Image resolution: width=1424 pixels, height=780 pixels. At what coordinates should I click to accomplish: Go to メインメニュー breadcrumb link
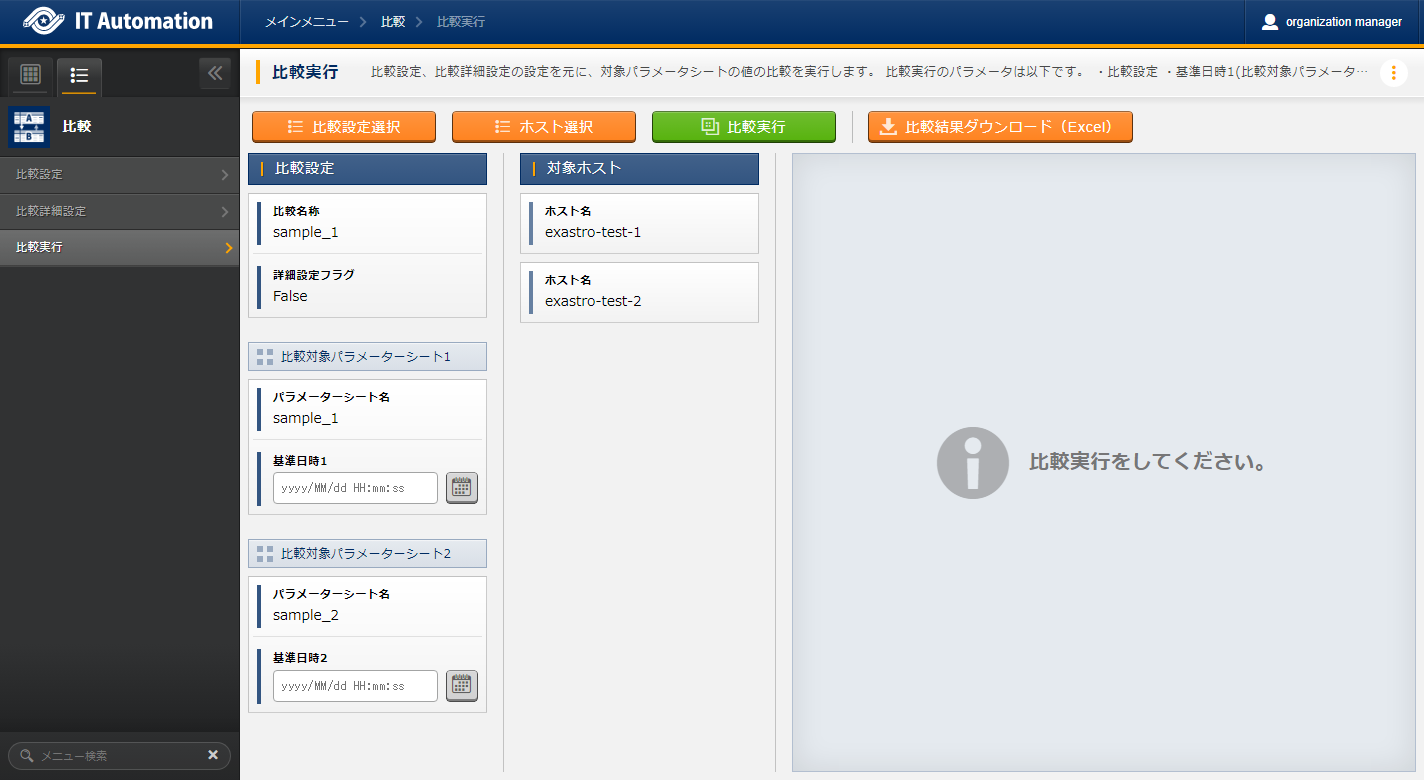(307, 21)
